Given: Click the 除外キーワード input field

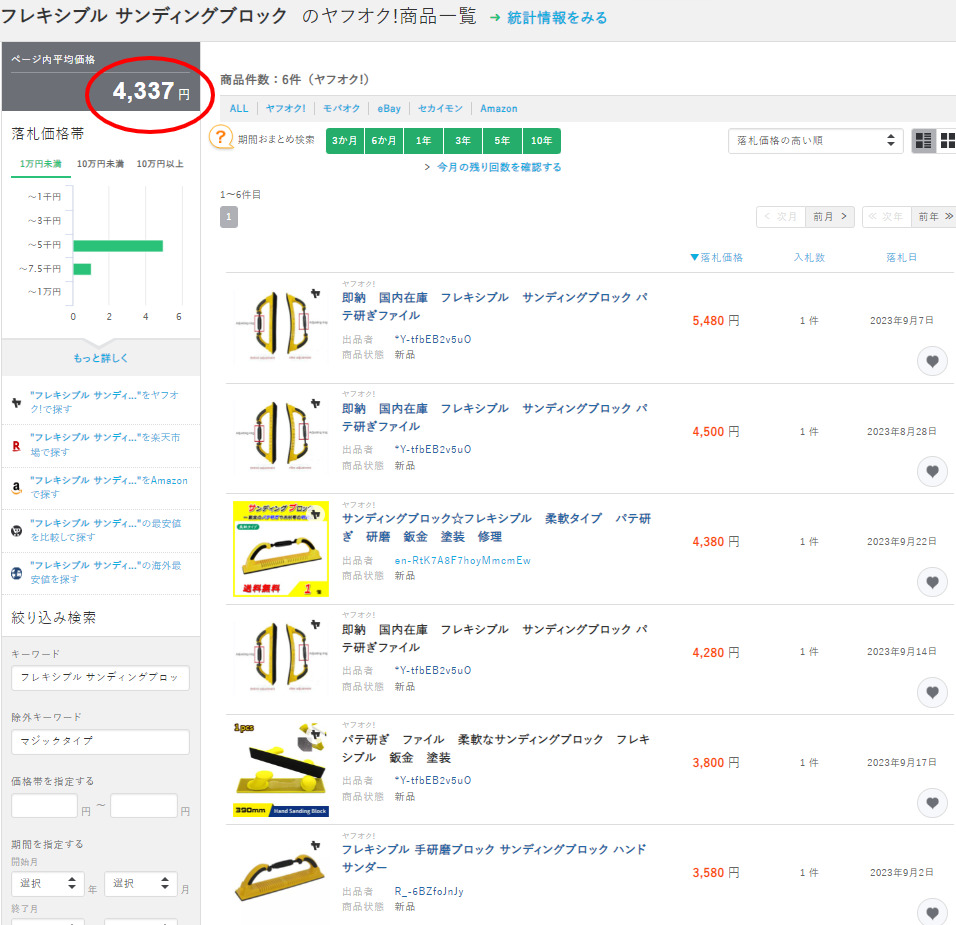Looking at the screenshot, I should pyautogui.click(x=100, y=741).
